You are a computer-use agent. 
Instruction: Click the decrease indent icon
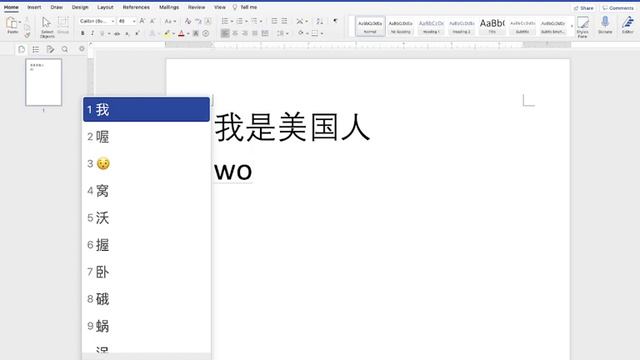[274, 21]
